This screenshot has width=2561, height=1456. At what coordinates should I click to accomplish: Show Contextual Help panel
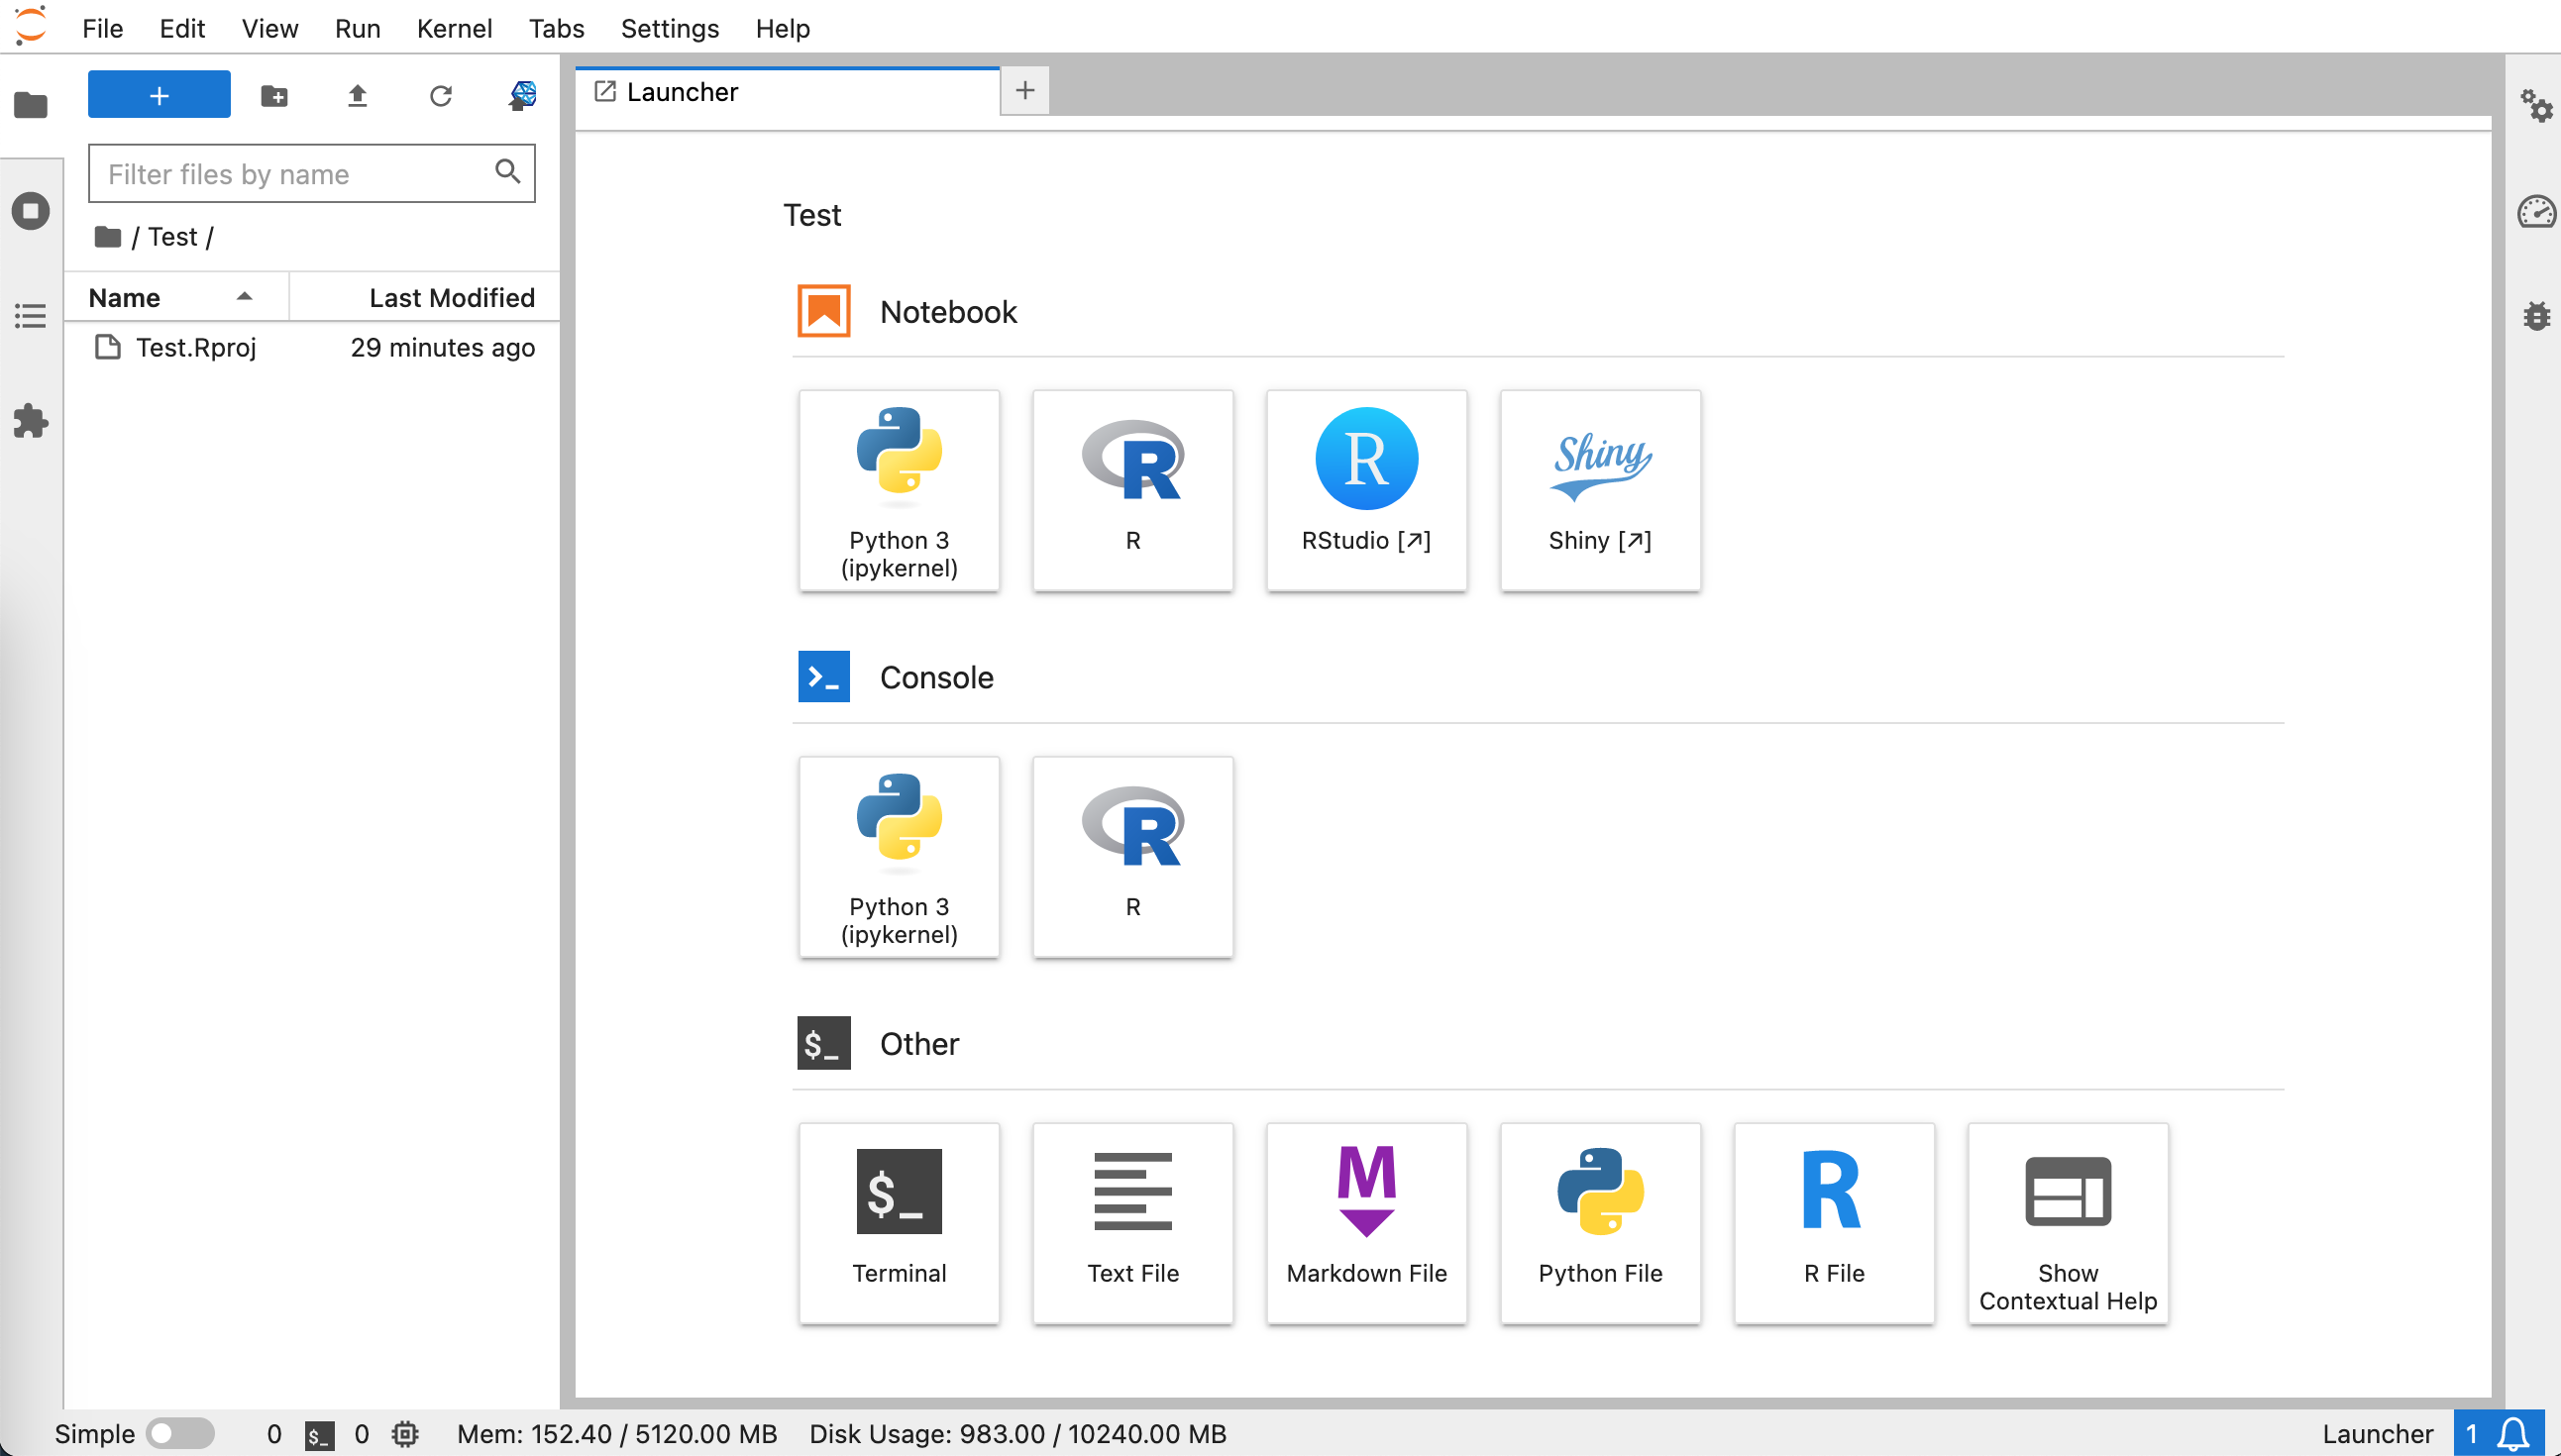click(x=2068, y=1224)
